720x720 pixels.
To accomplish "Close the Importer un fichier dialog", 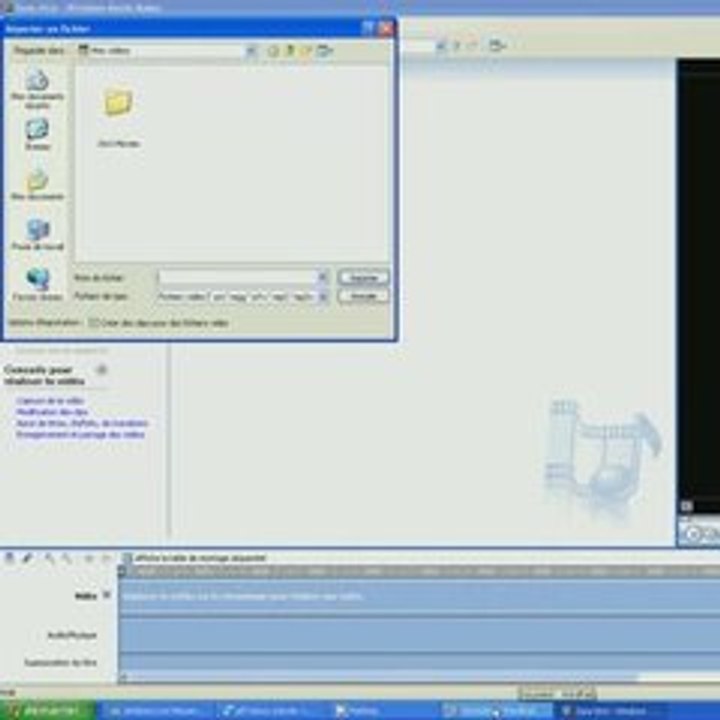I will [386, 28].
